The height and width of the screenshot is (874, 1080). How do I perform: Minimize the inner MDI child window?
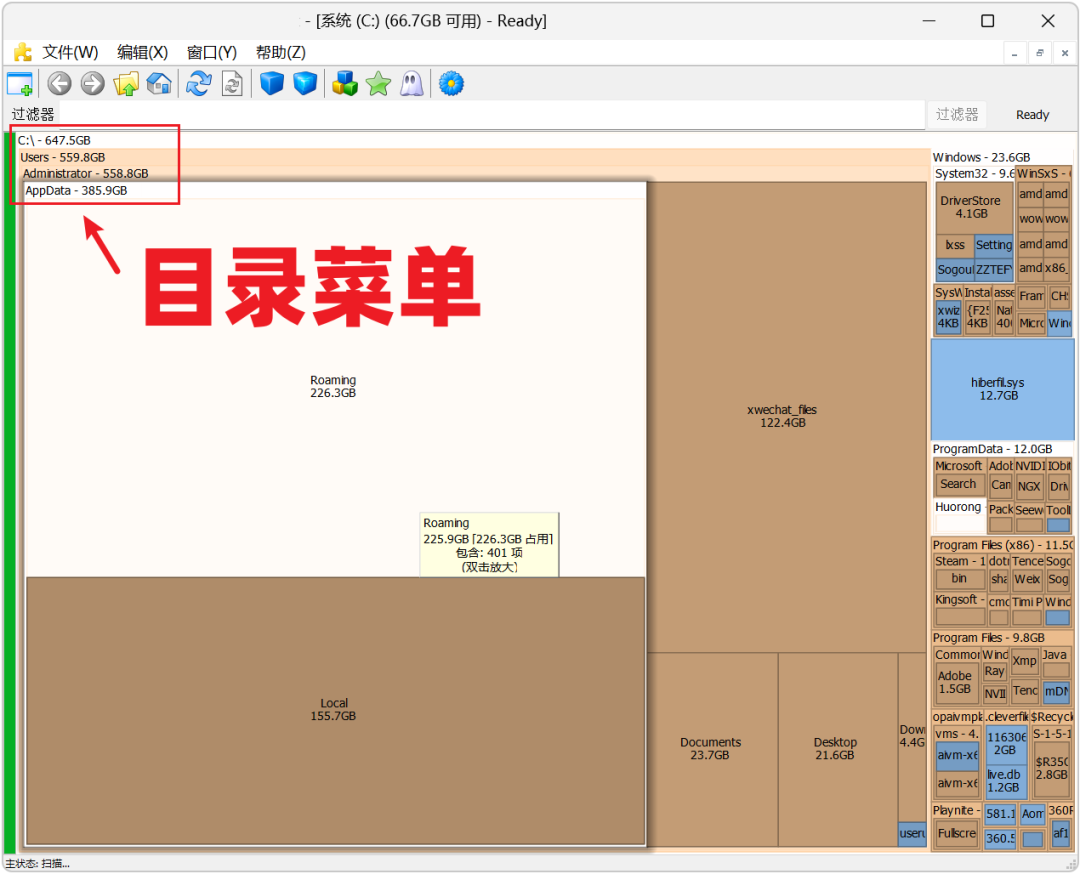click(x=1014, y=53)
